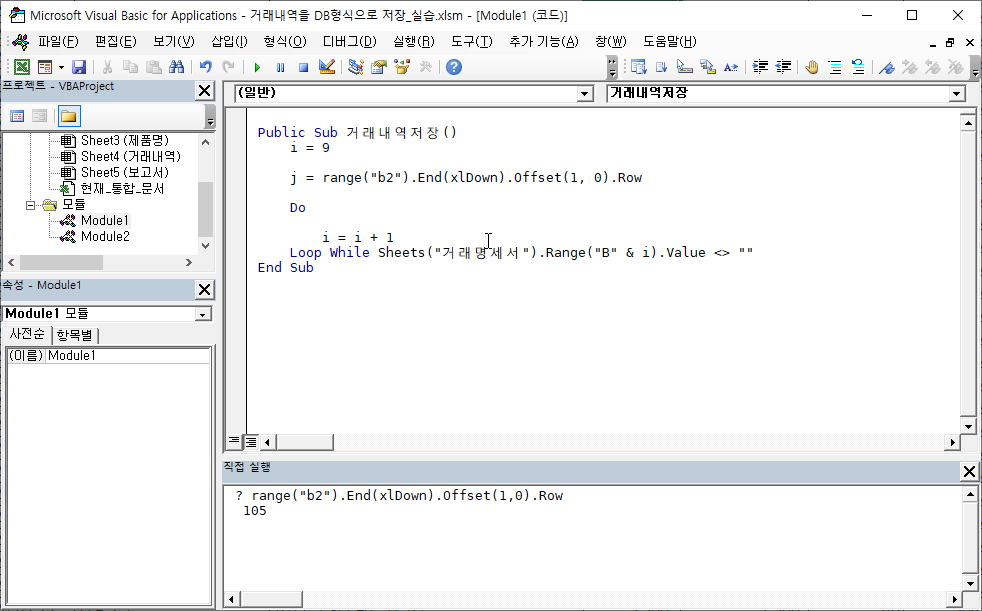Break execution with the pause icon

(x=280, y=67)
